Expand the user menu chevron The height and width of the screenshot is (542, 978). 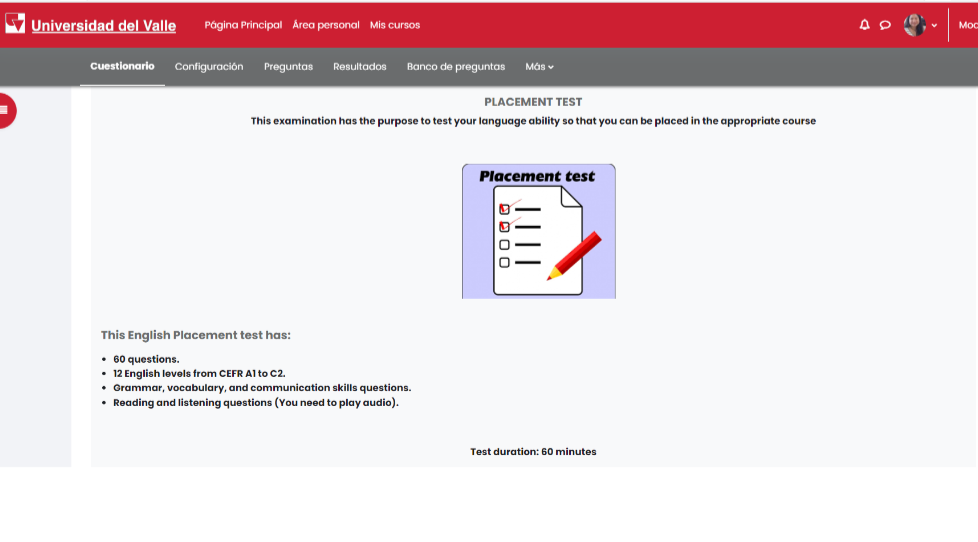(x=935, y=25)
